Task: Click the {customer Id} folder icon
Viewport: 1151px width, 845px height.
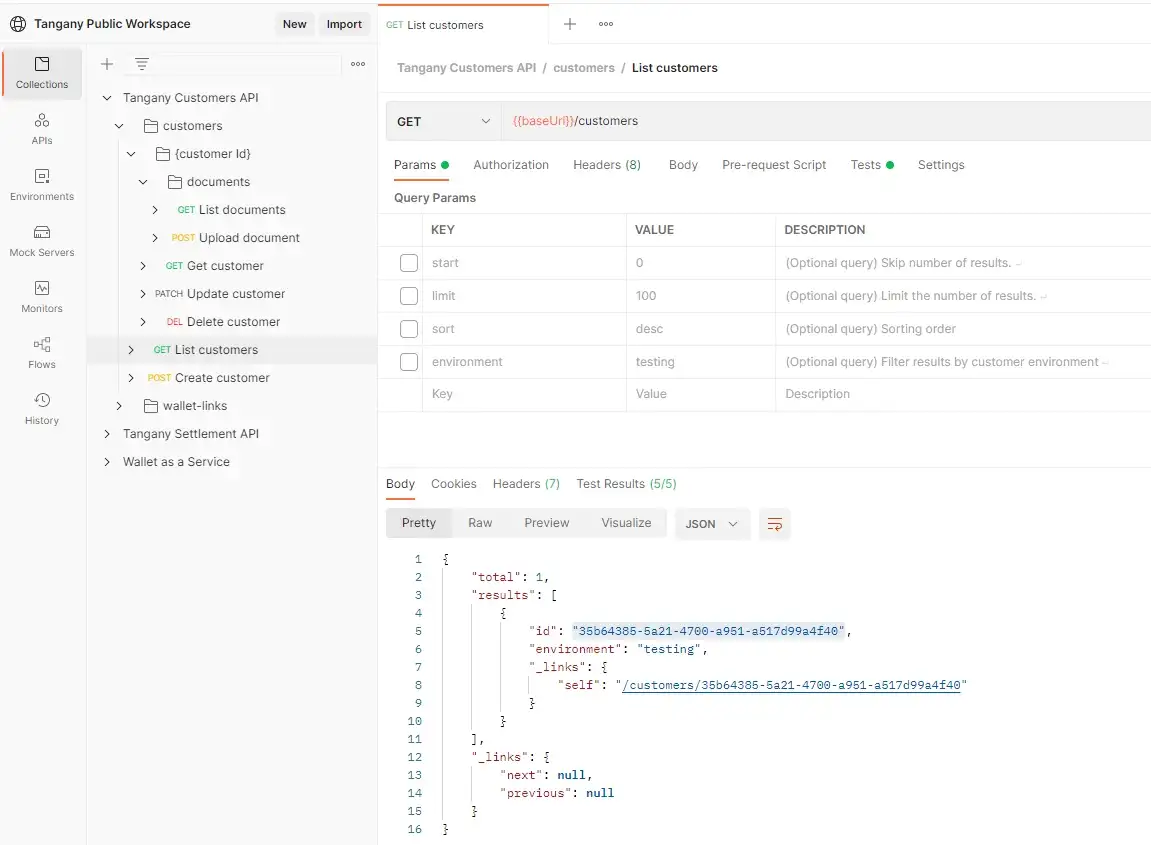Action: click(163, 154)
